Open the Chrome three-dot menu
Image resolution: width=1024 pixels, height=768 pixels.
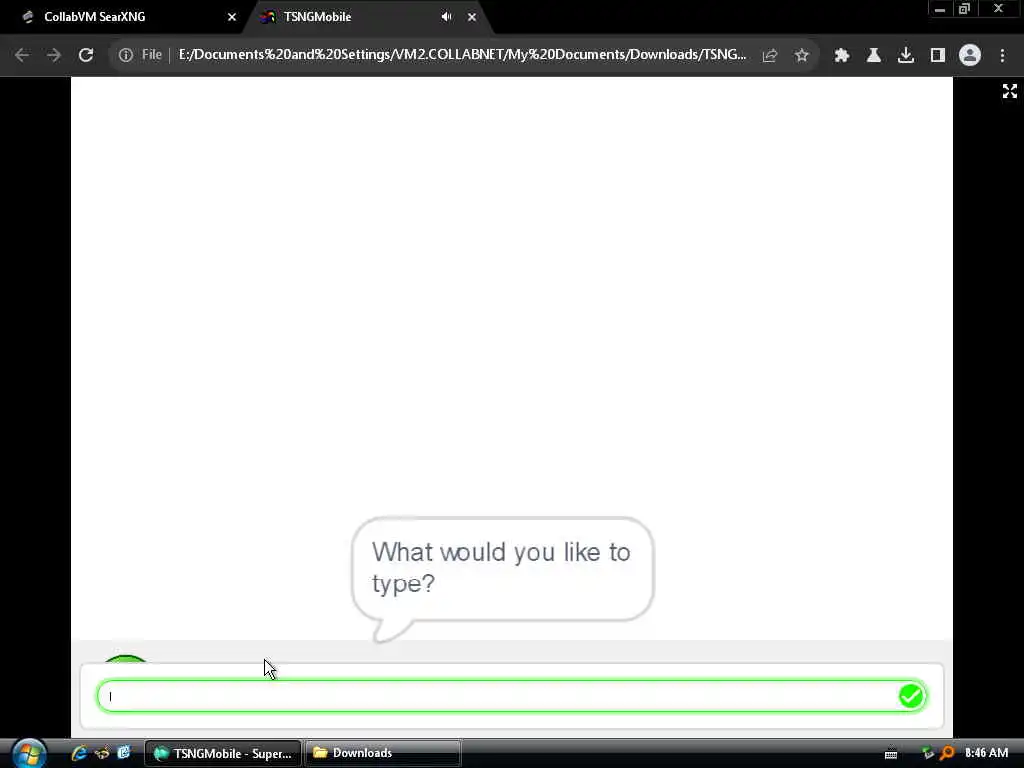1002,56
